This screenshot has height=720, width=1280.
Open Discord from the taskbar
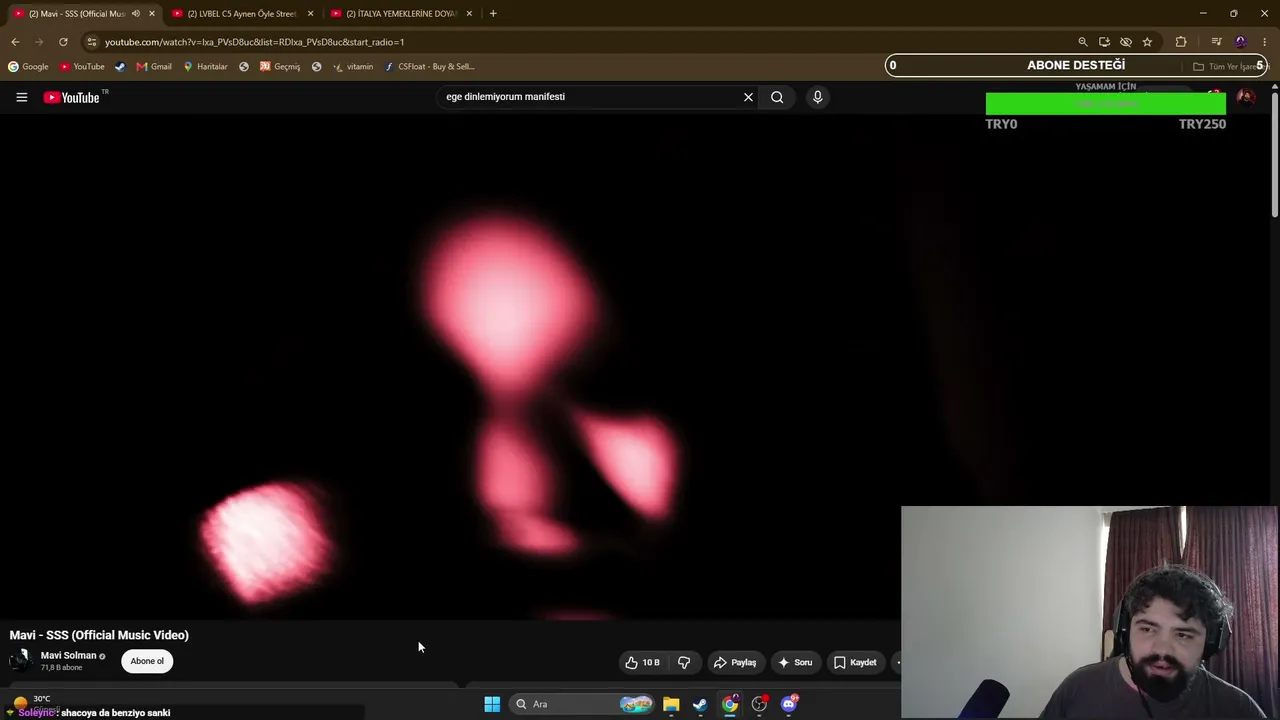click(789, 704)
